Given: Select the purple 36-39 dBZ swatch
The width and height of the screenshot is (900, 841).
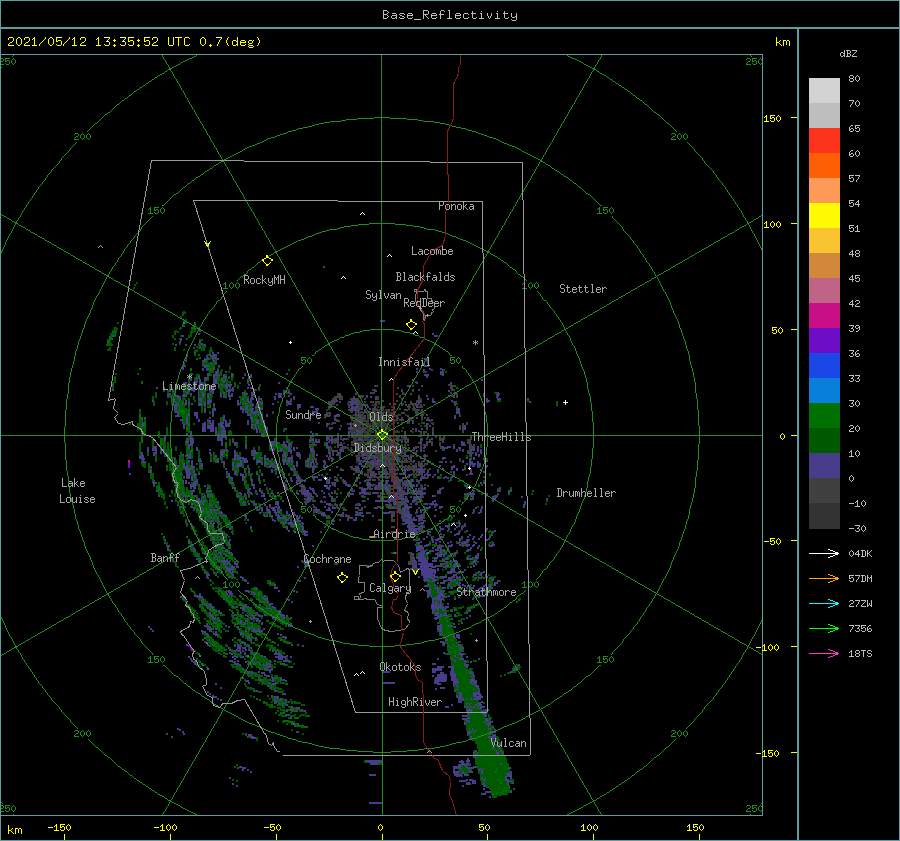Looking at the screenshot, I should click(x=824, y=341).
